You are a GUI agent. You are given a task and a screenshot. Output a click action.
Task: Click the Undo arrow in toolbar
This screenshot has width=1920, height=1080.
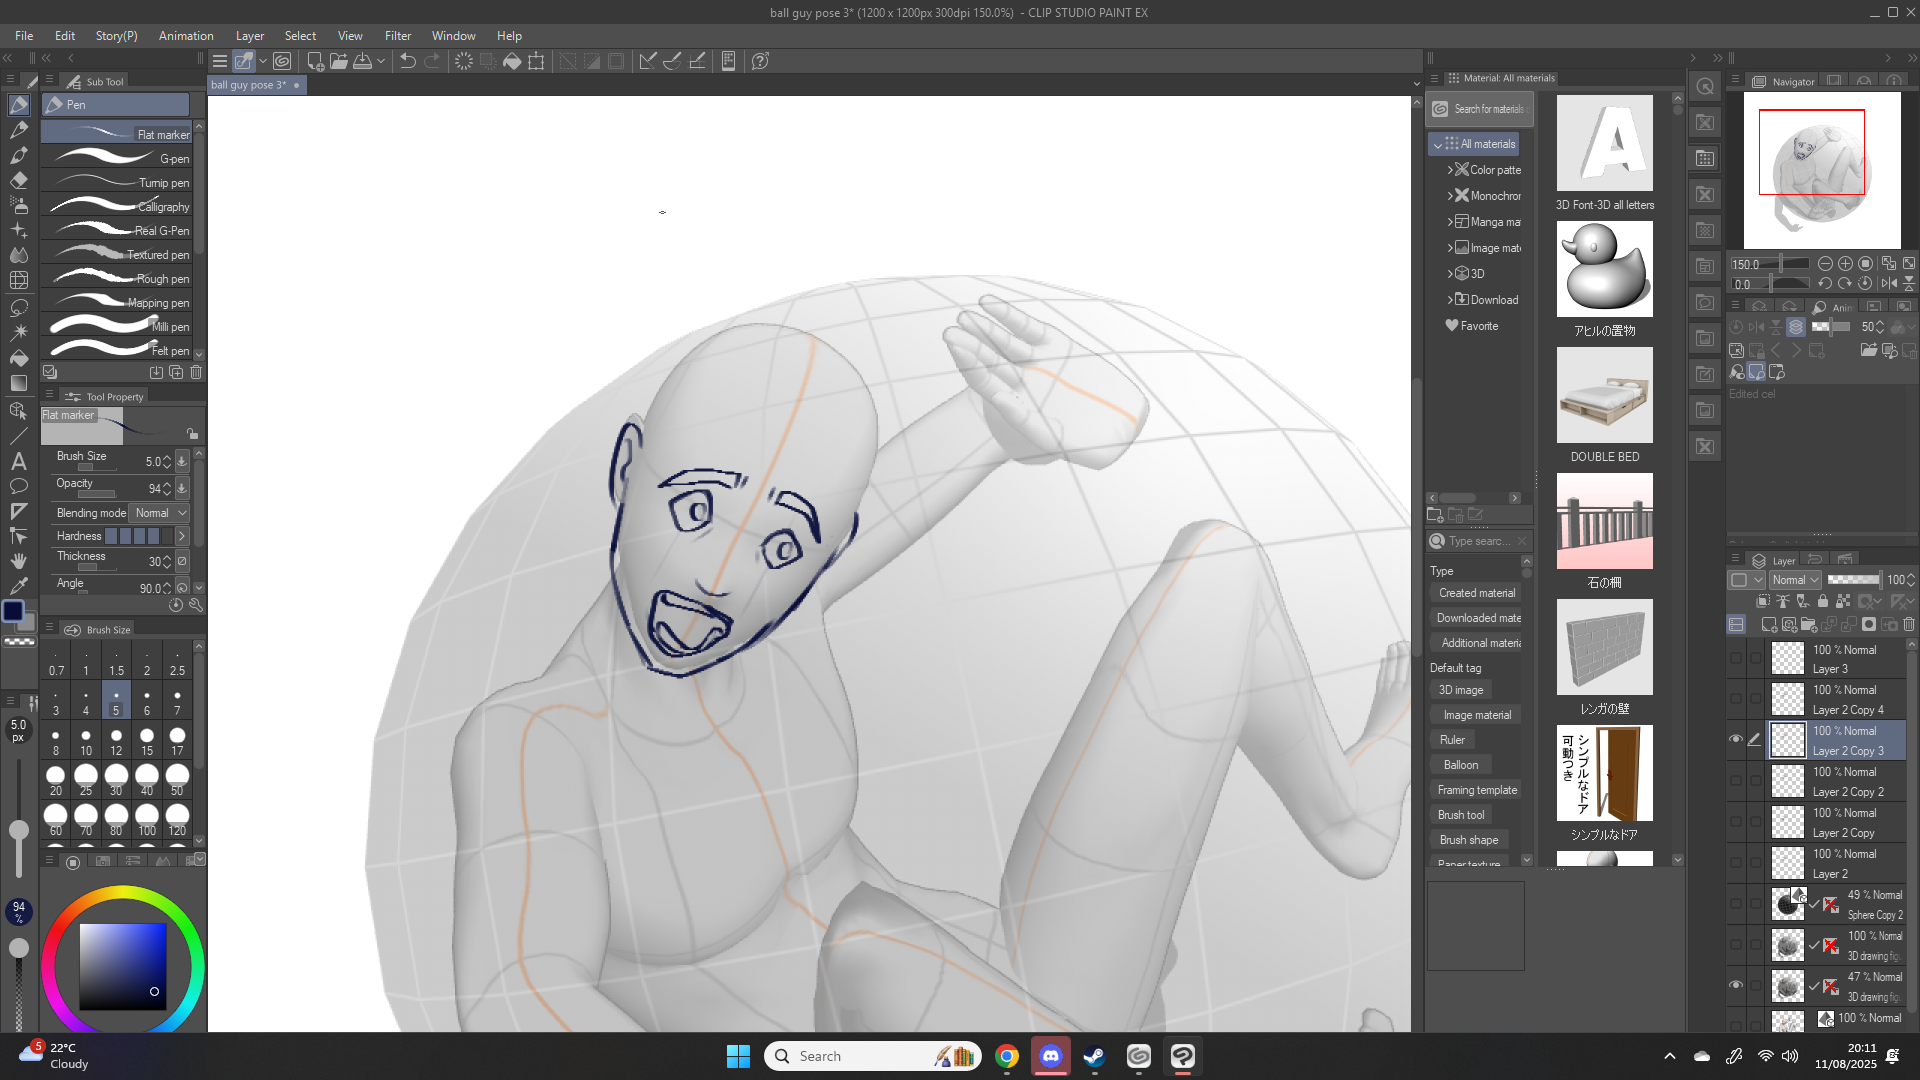[407, 61]
